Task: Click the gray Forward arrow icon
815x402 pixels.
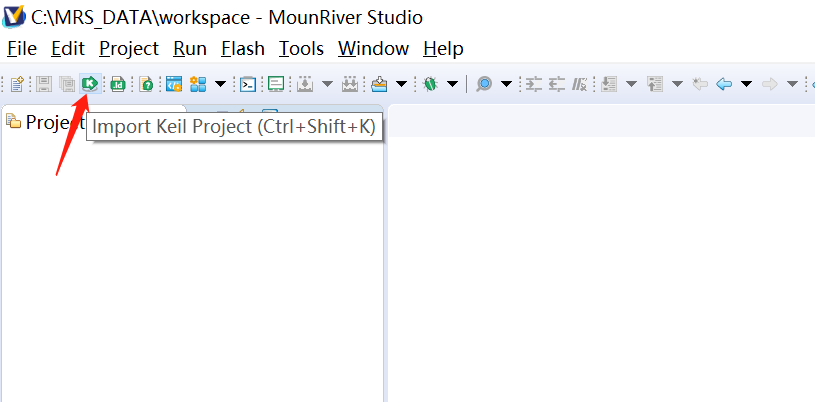Action: click(769, 83)
